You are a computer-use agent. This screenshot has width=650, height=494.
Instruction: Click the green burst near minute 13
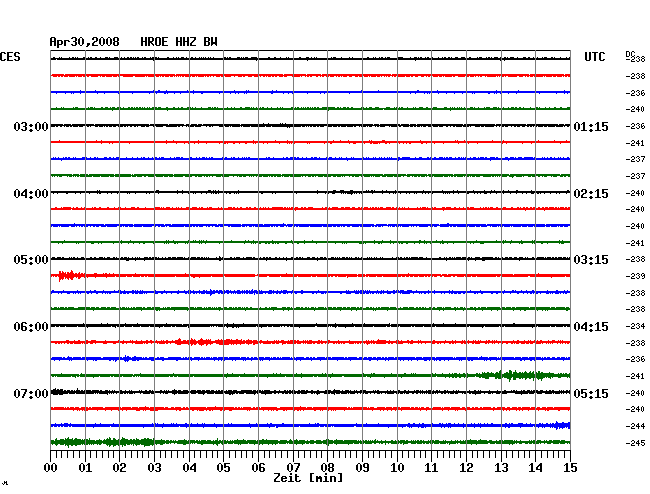coord(516,375)
